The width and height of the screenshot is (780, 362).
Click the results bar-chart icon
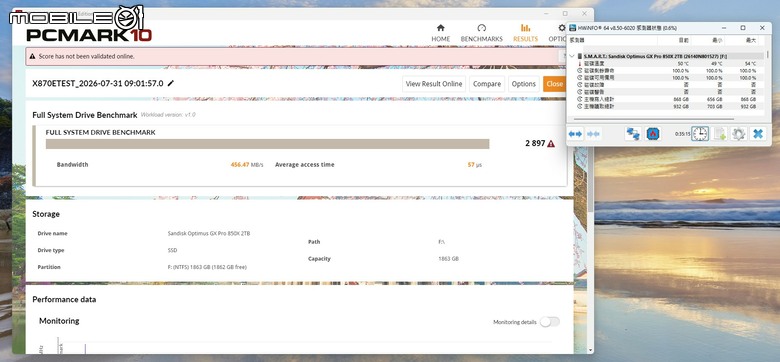[525, 28]
